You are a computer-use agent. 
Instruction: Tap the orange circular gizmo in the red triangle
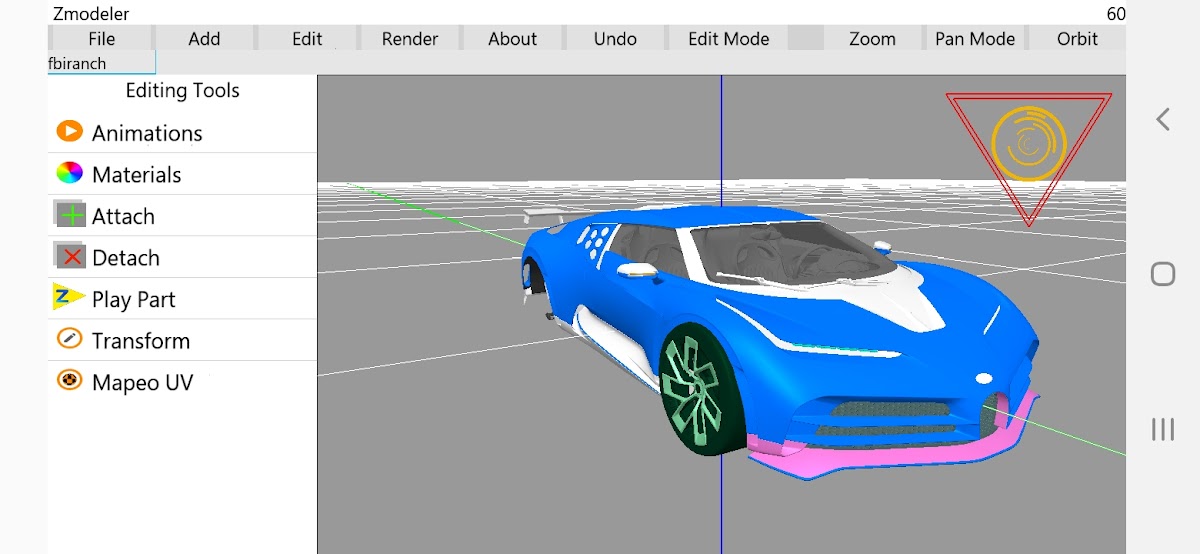[x=1028, y=144]
